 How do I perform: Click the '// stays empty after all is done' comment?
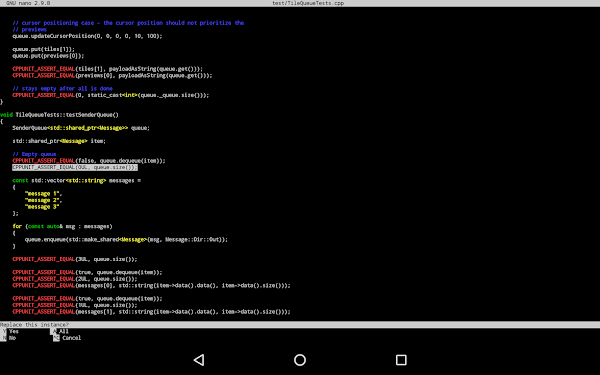[x=62, y=88]
